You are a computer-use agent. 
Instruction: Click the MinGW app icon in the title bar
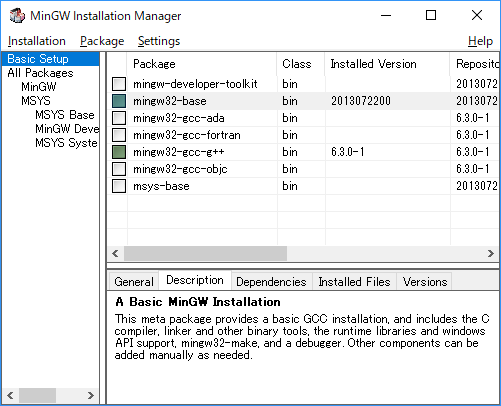point(17,15)
